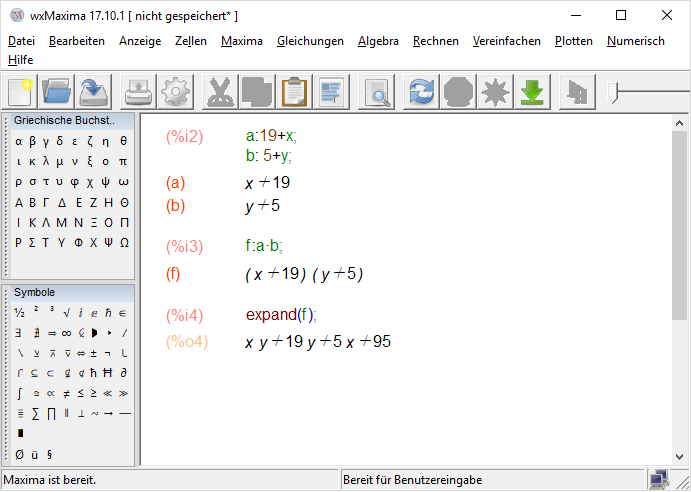Screen dimensions: 691x492
Task: Insert Greek letter alpha from palette
Action: pos(19,141)
